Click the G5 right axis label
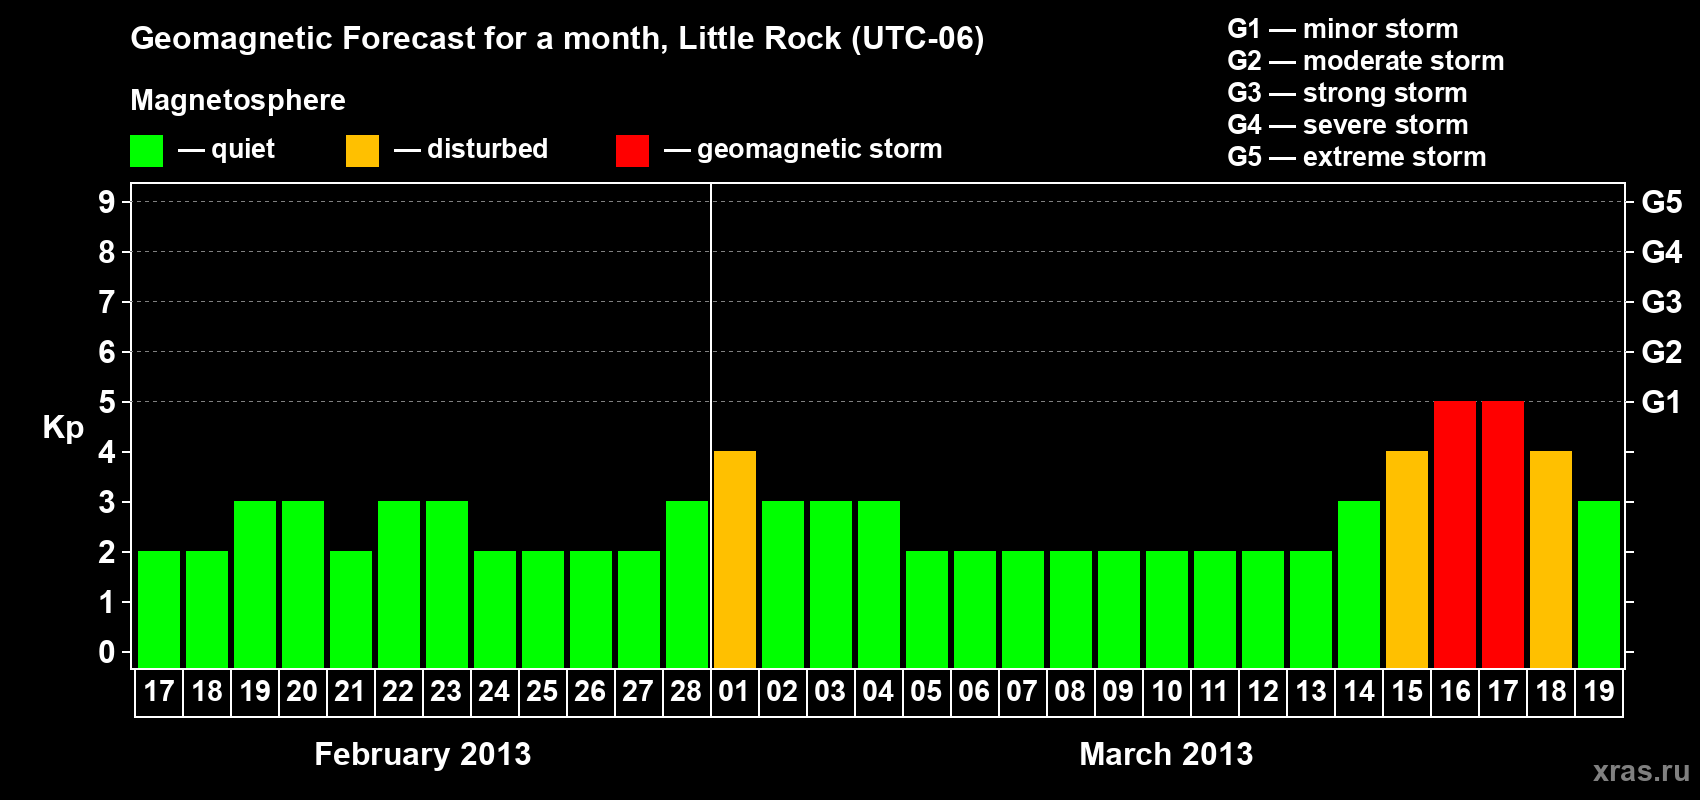1700x800 pixels. 1662,202
